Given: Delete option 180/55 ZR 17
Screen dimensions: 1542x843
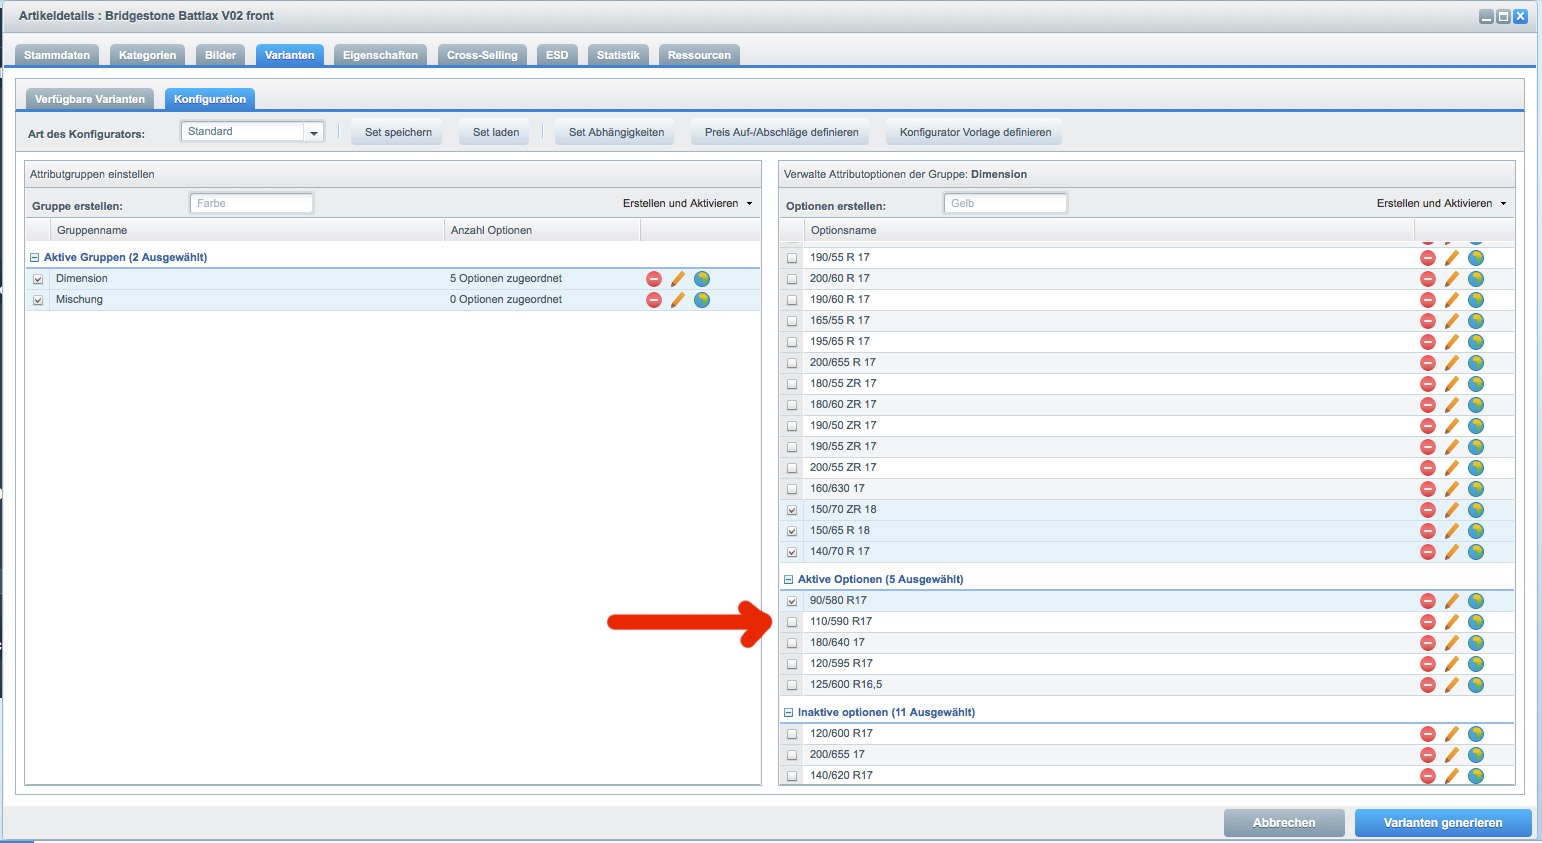Looking at the screenshot, I should [1428, 384].
